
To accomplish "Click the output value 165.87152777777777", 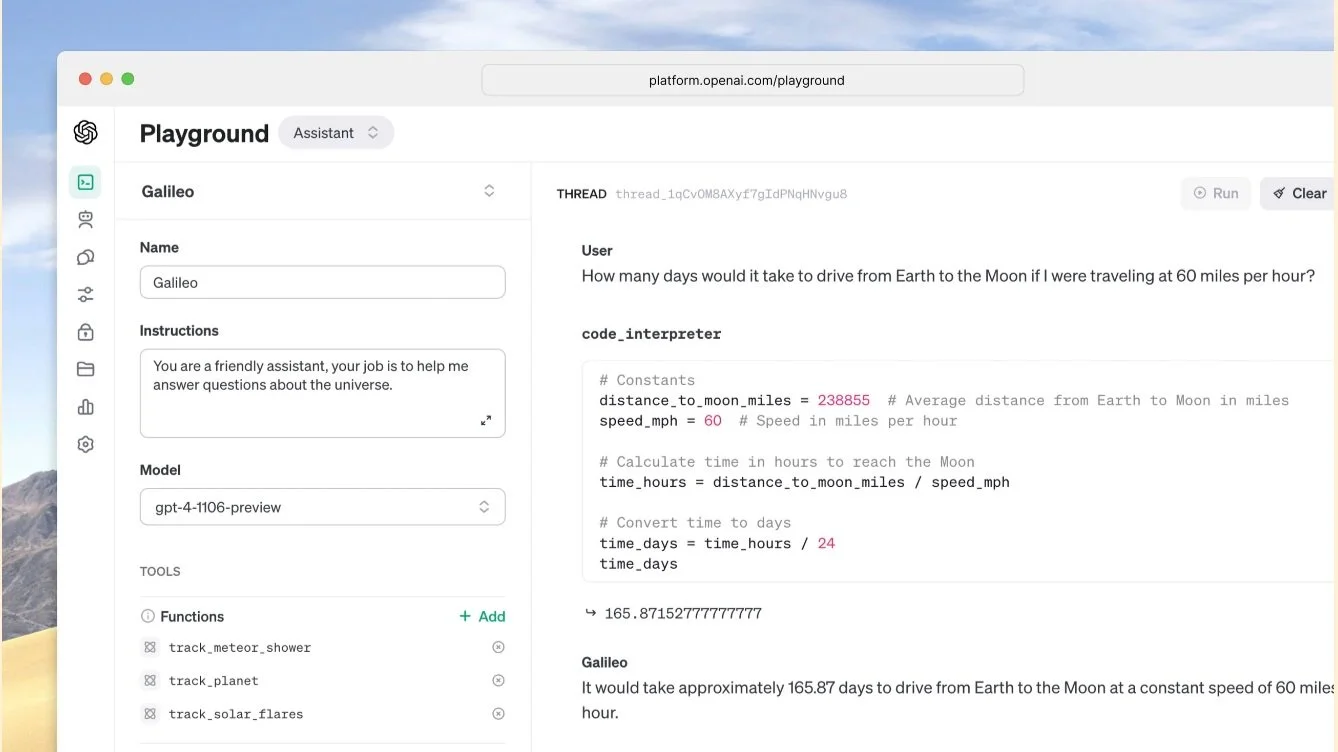I will tap(683, 613).
